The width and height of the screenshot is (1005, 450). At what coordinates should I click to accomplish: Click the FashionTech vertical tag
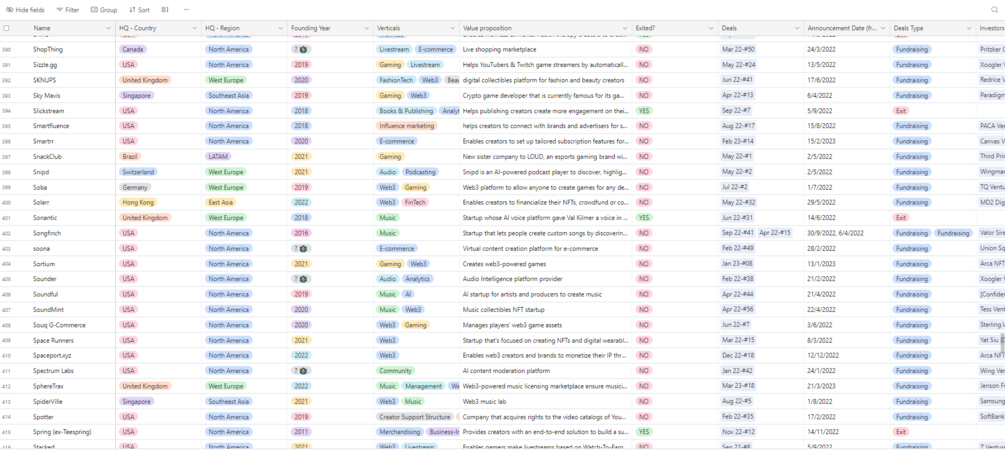(x=396, y=80)
